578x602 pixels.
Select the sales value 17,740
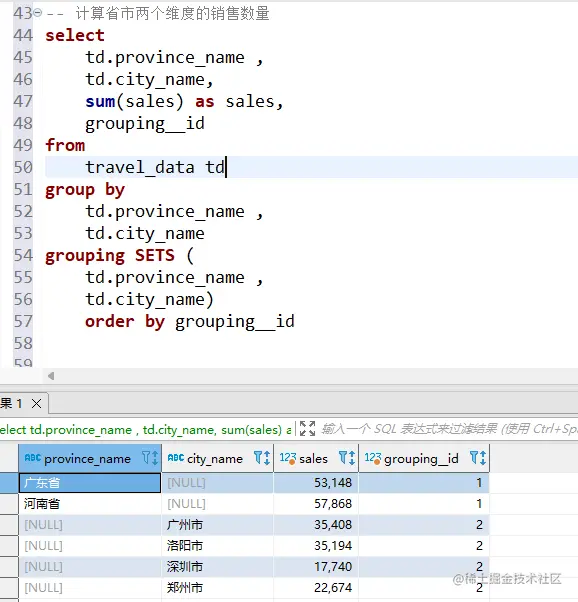(316, 567)
